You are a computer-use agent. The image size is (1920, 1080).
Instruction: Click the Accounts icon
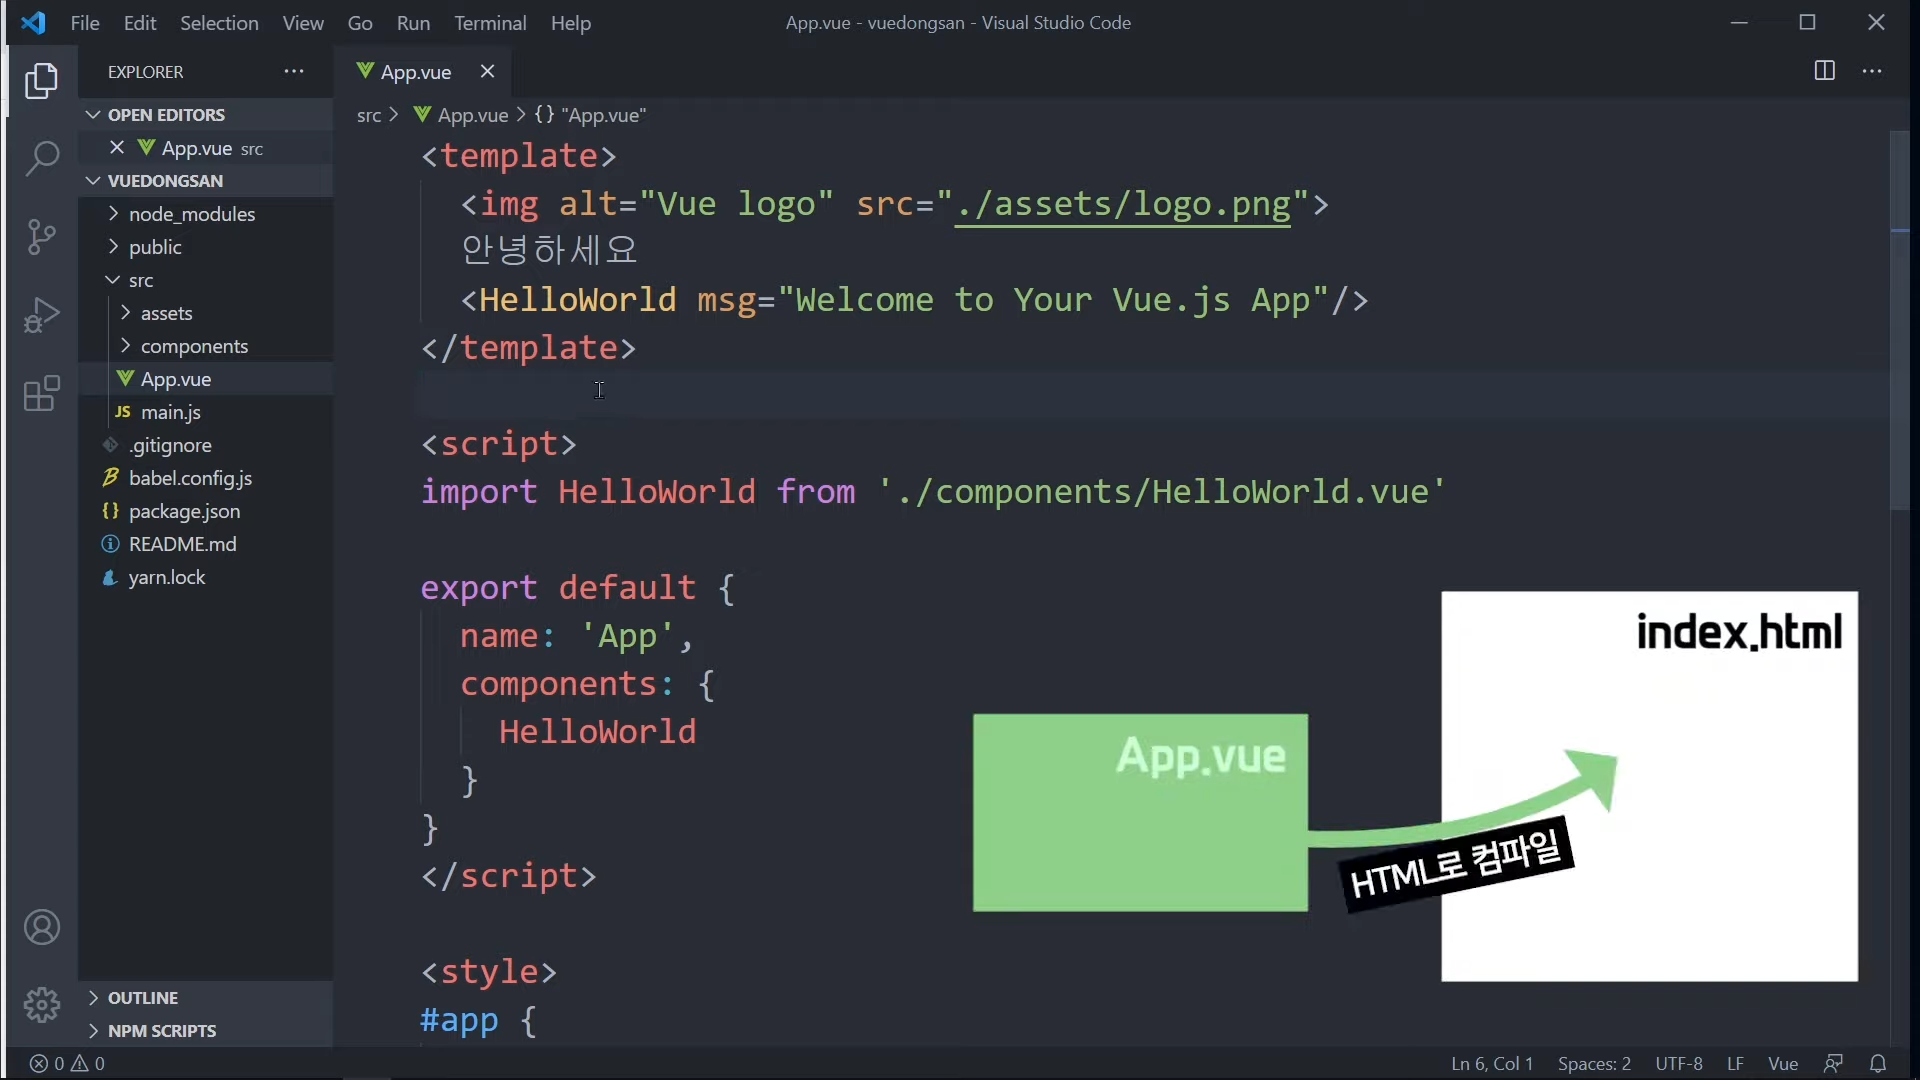tap(42, 928)
